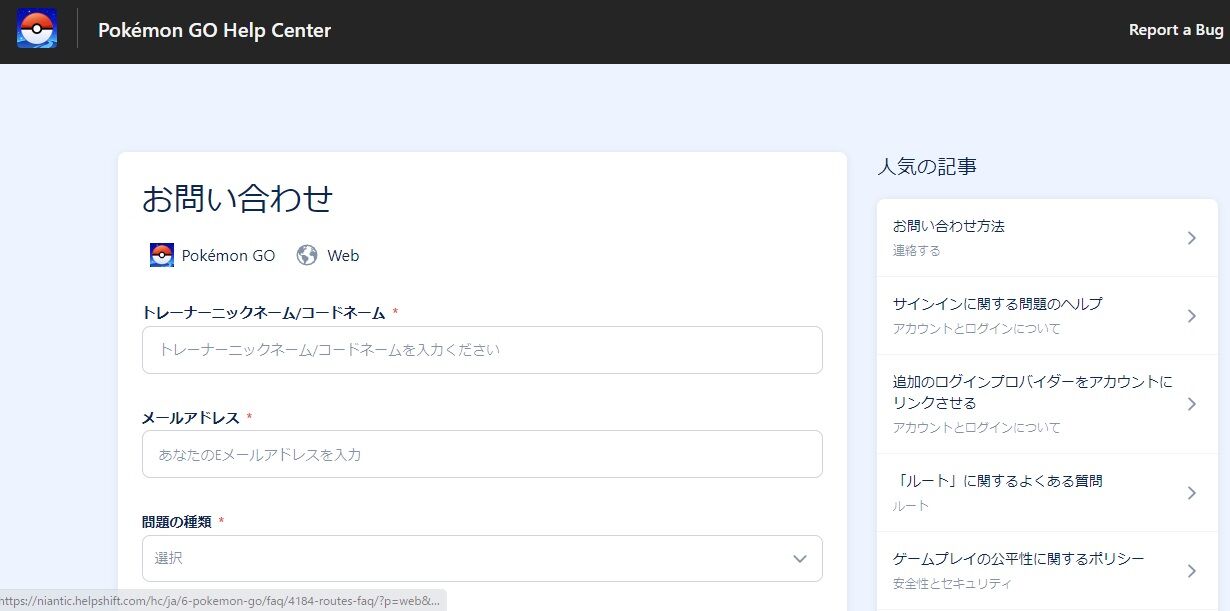Screen dimensions: 1230x611
Task: Click the Web label beside the globe
Action: 343,256
